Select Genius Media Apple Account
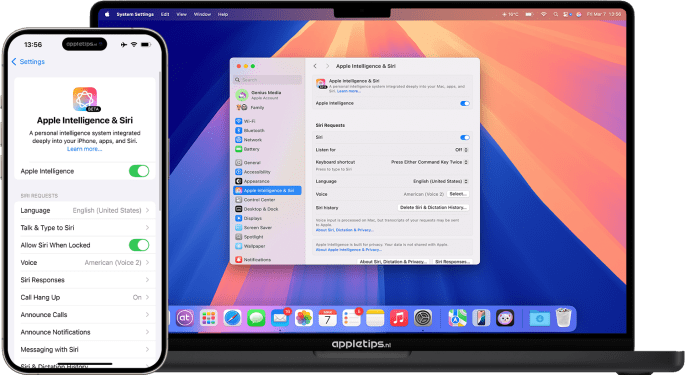Viewport: 685px width, 375px height. pyautogui.click(x=267, y=95)
